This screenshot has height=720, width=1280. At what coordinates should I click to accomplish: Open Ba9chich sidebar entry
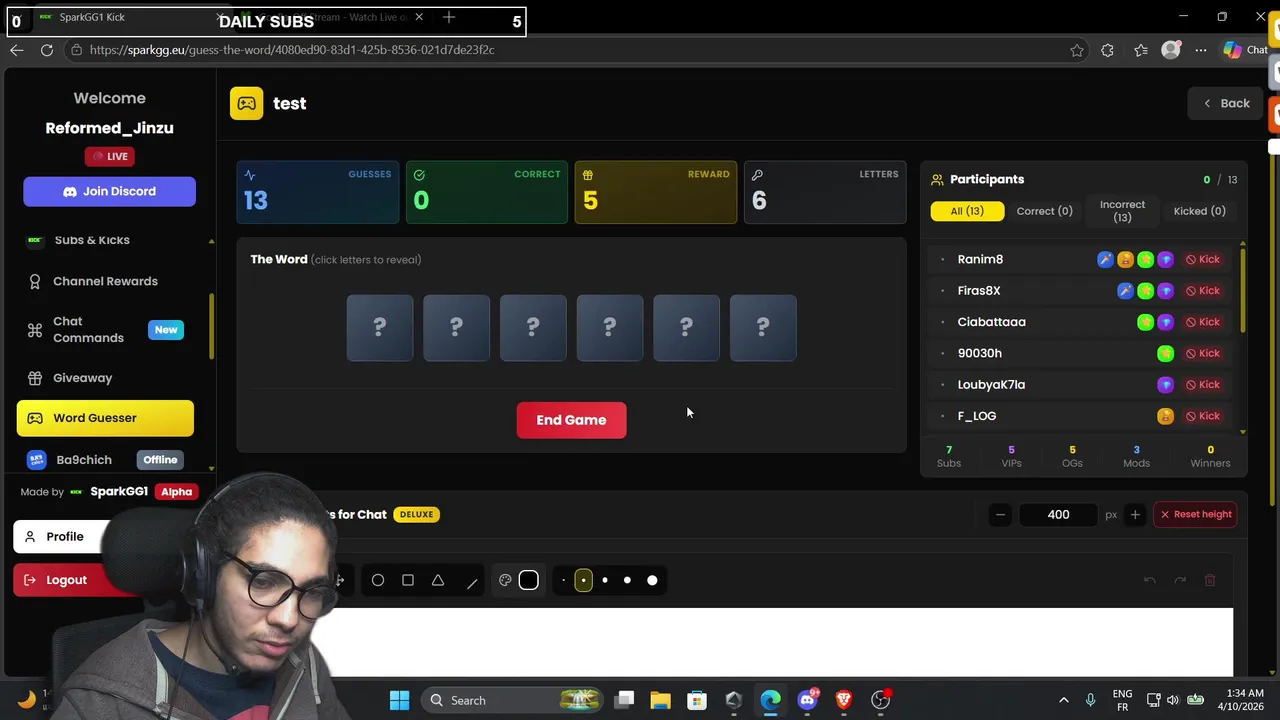click(x=105, y=460)
